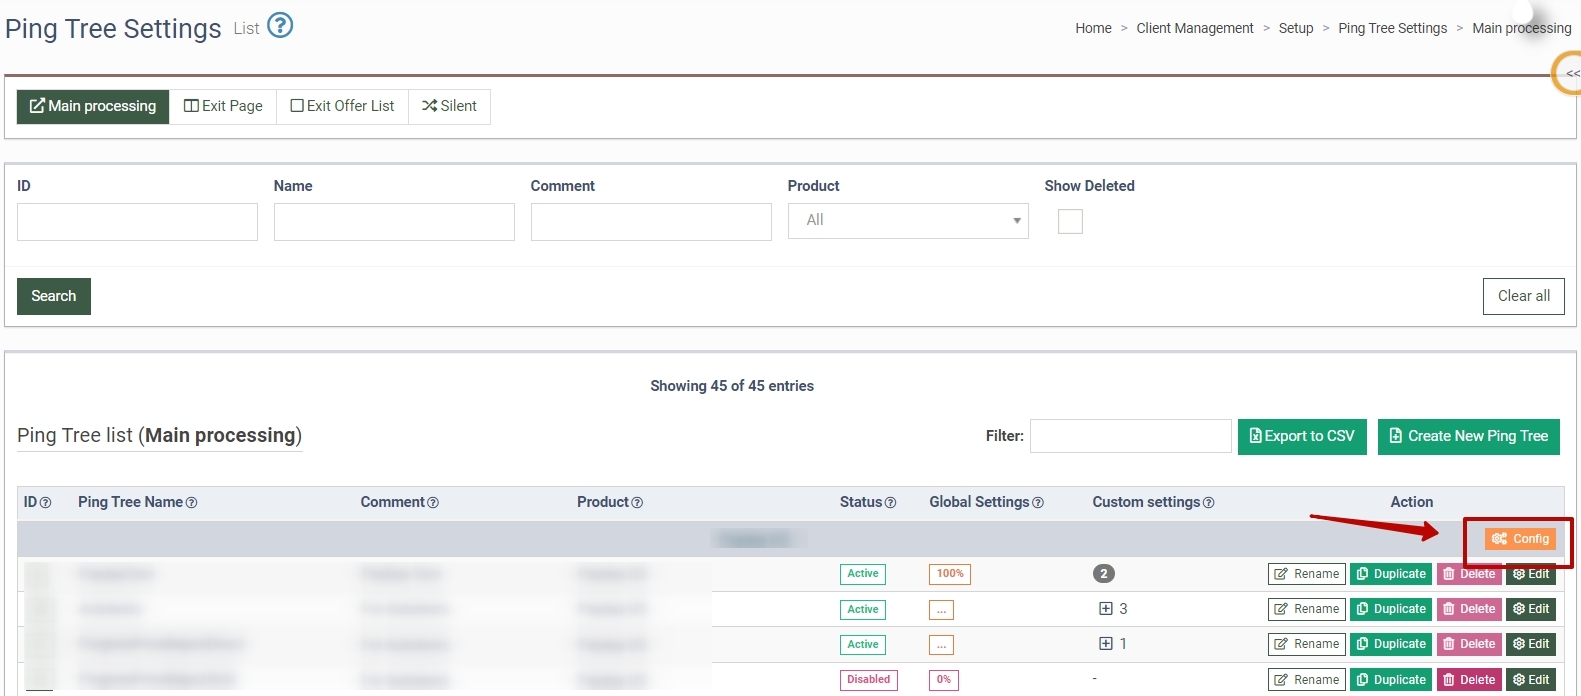Open the Exit Offer List tab
The height and width of the screenshot is (696, 1581).
(342, 106)
